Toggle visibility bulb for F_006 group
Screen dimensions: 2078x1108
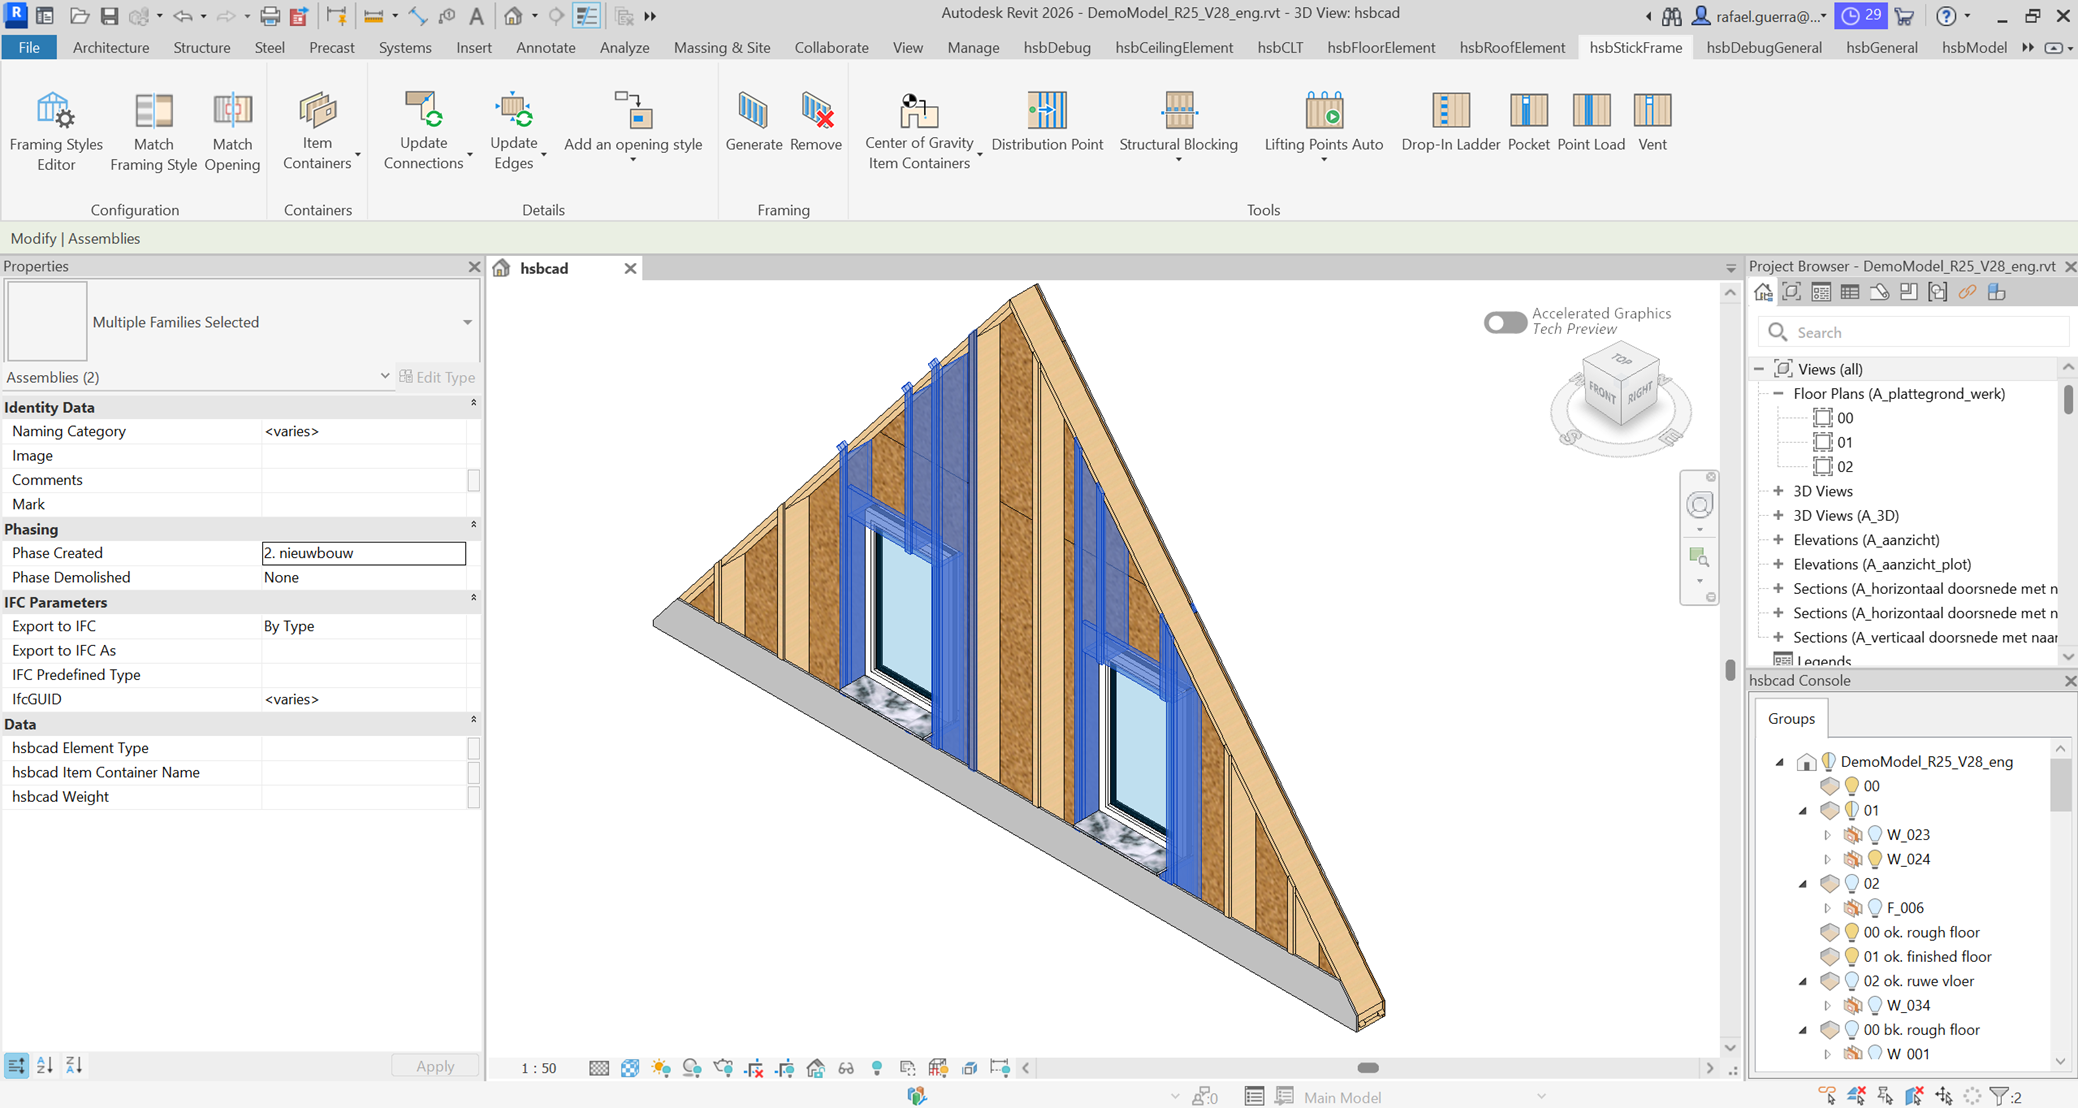pos(1875,908)
